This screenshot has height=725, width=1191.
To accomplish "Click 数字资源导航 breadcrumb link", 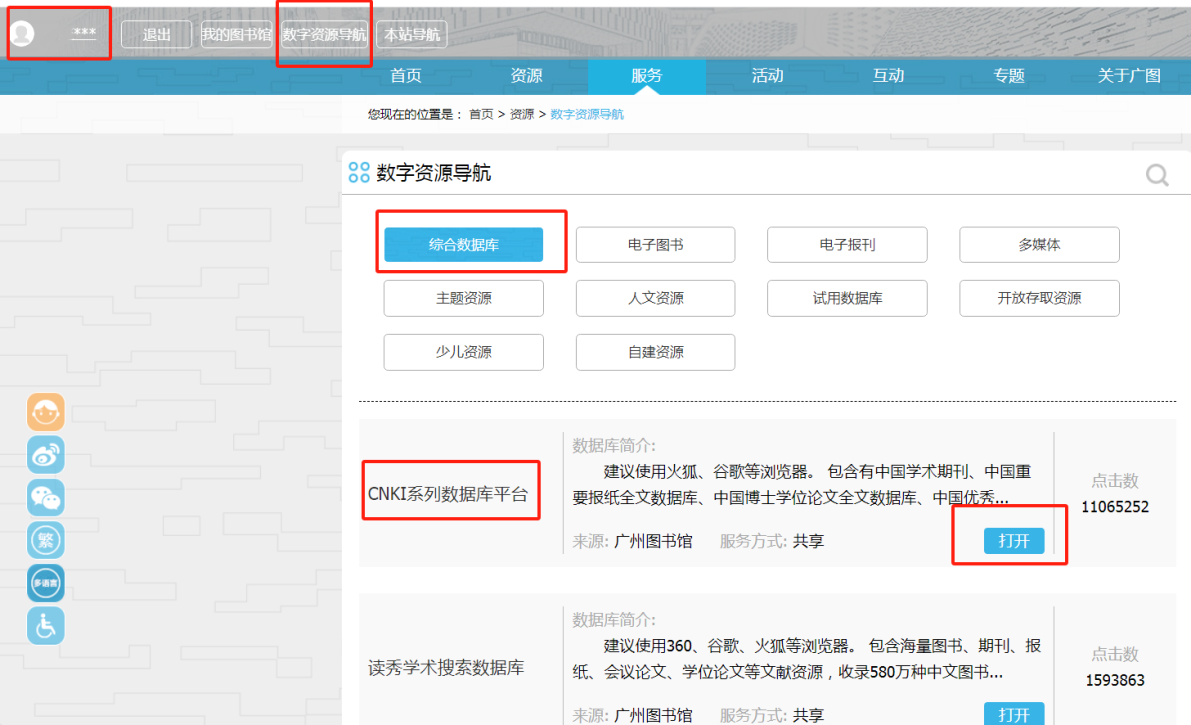I will coord(586,114).
